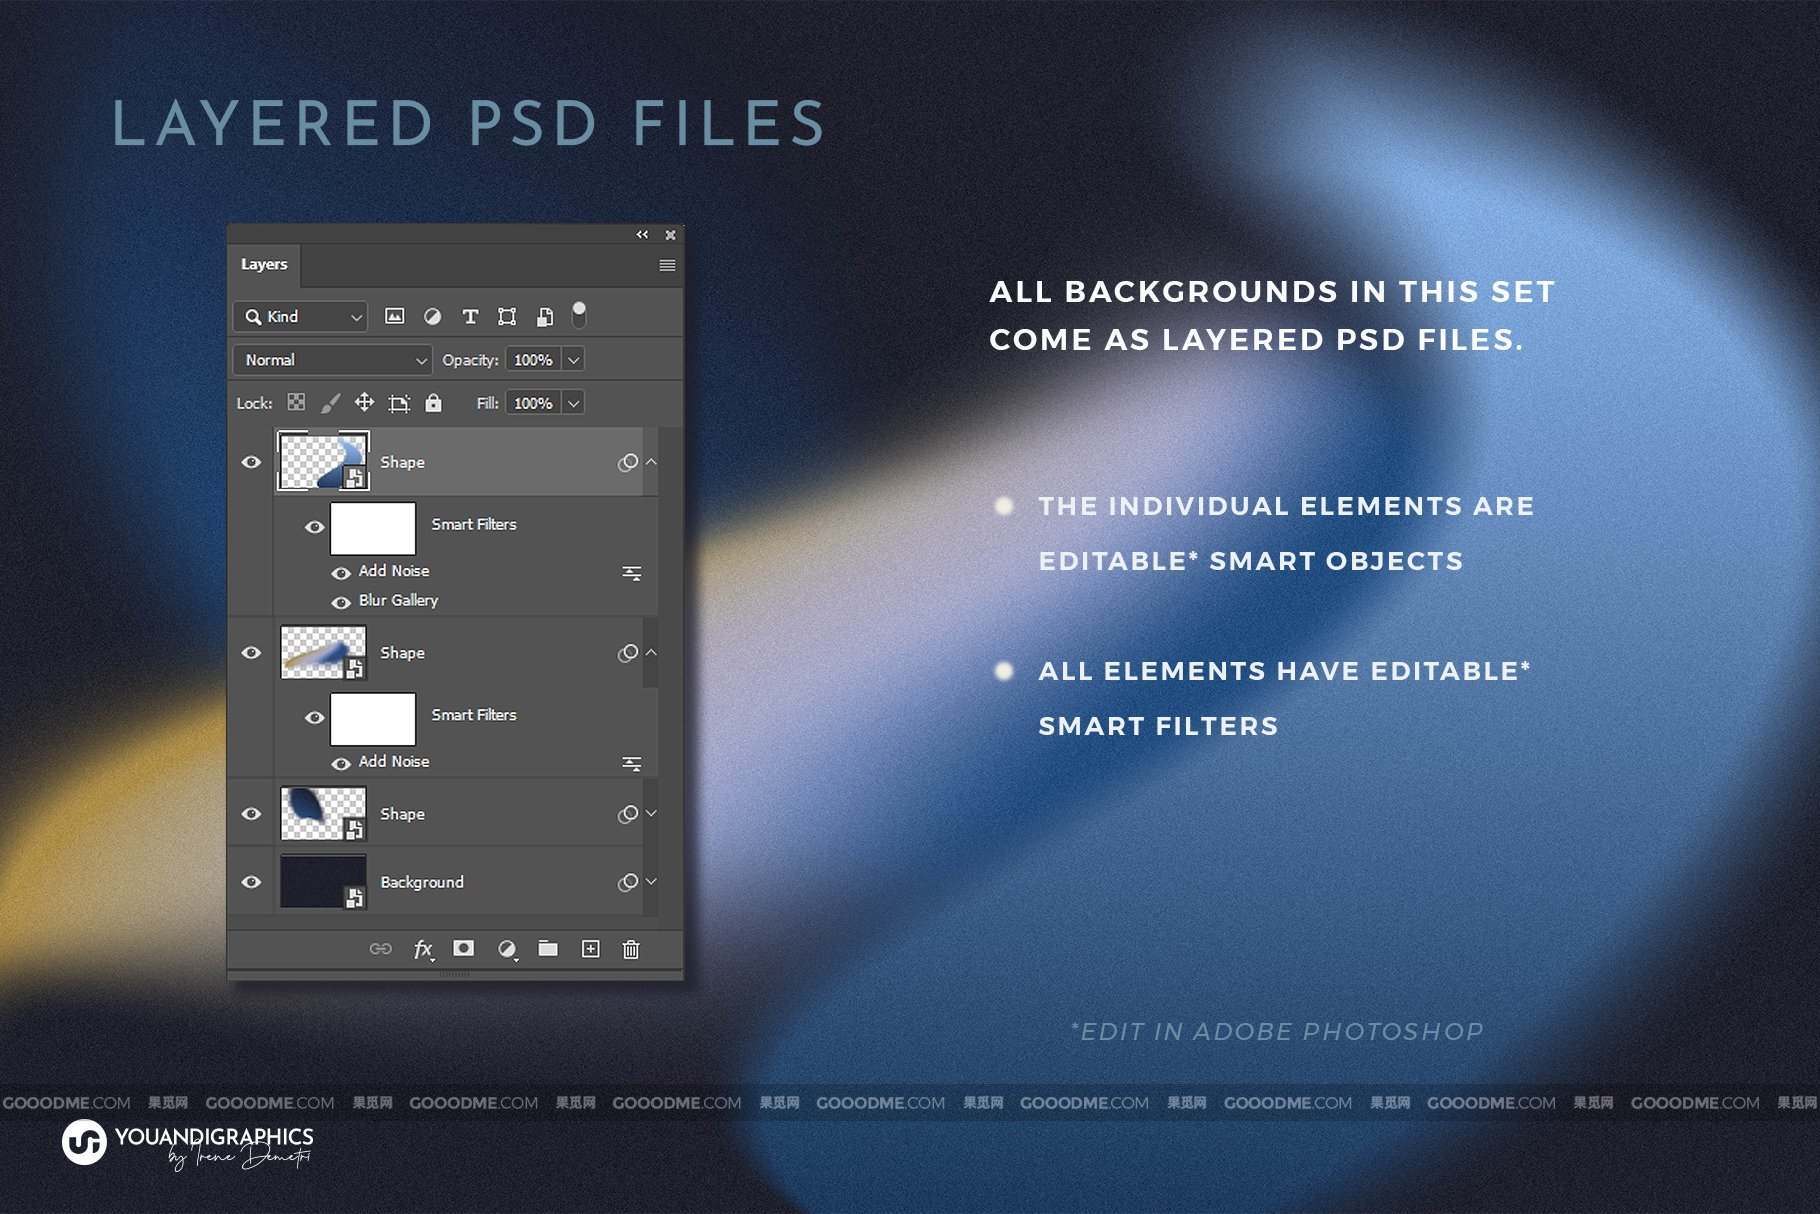Create new fill or adjustment layer

pyautogui.click(x=507, y=949)
